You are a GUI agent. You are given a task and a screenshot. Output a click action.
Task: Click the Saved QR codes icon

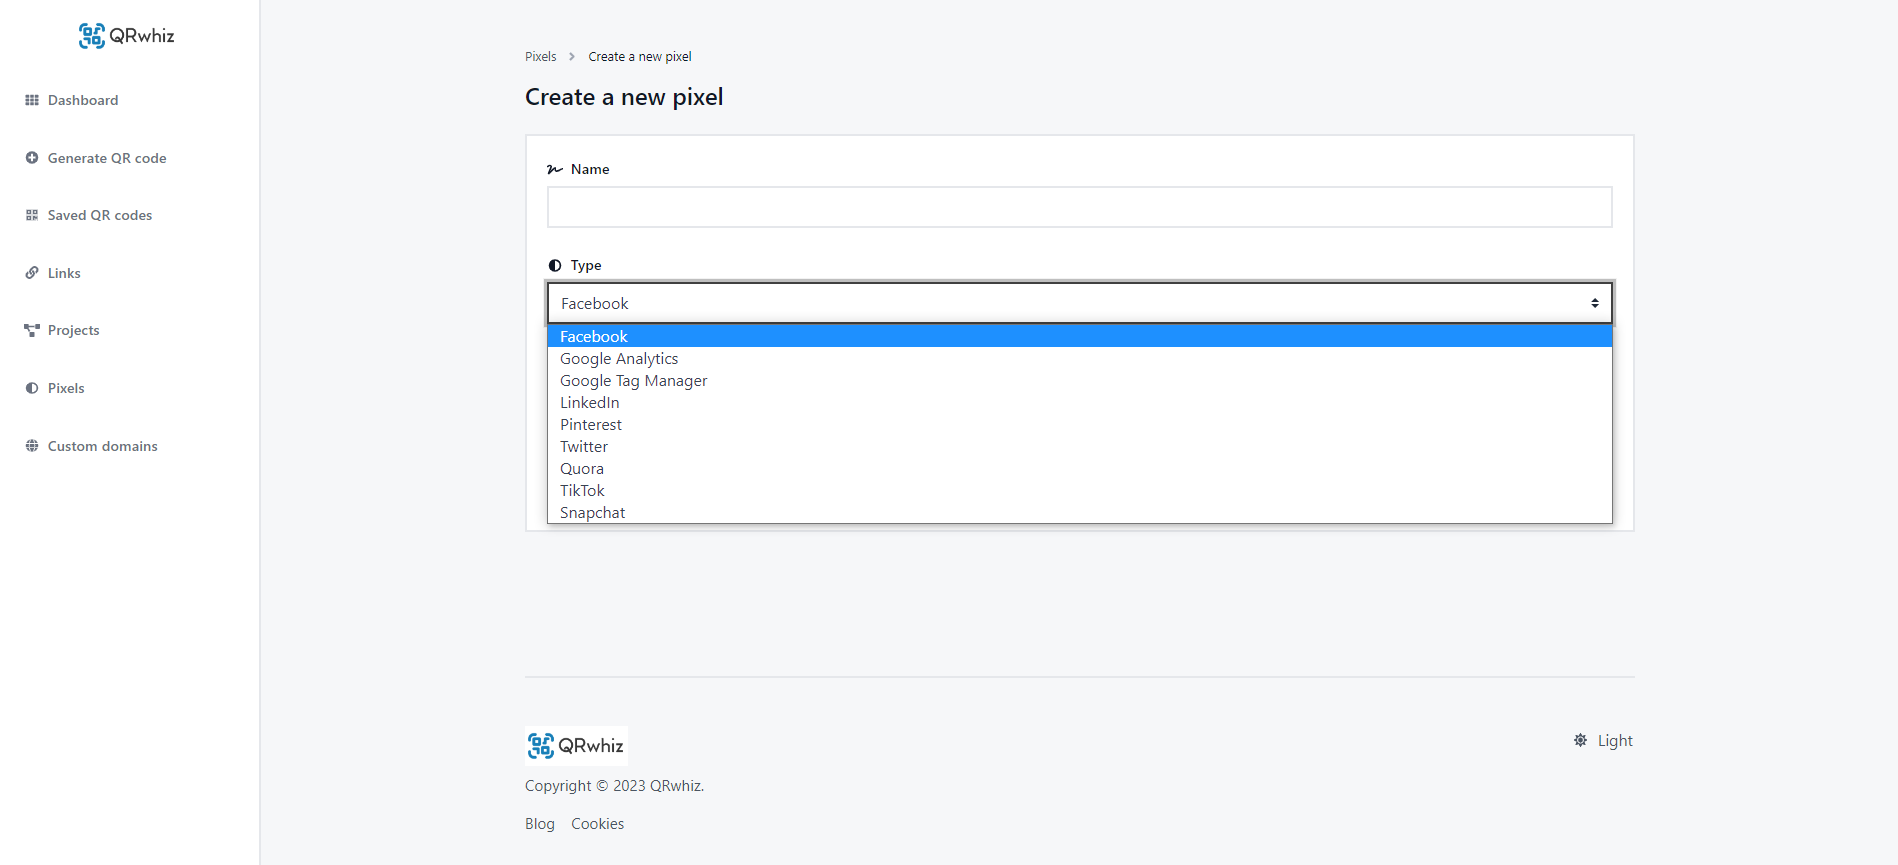click(x=32, y=215)
